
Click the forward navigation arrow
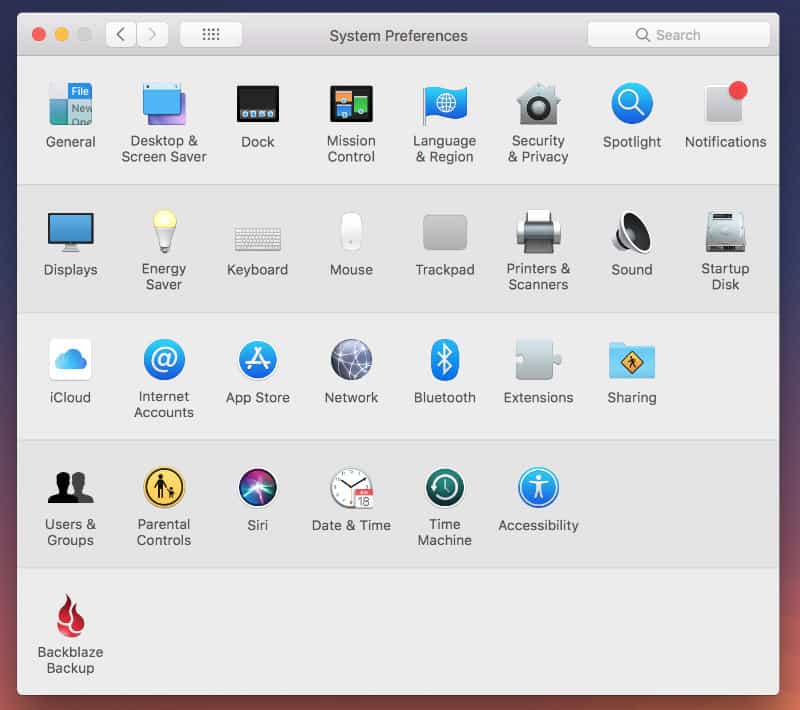[x=152, y=35]
